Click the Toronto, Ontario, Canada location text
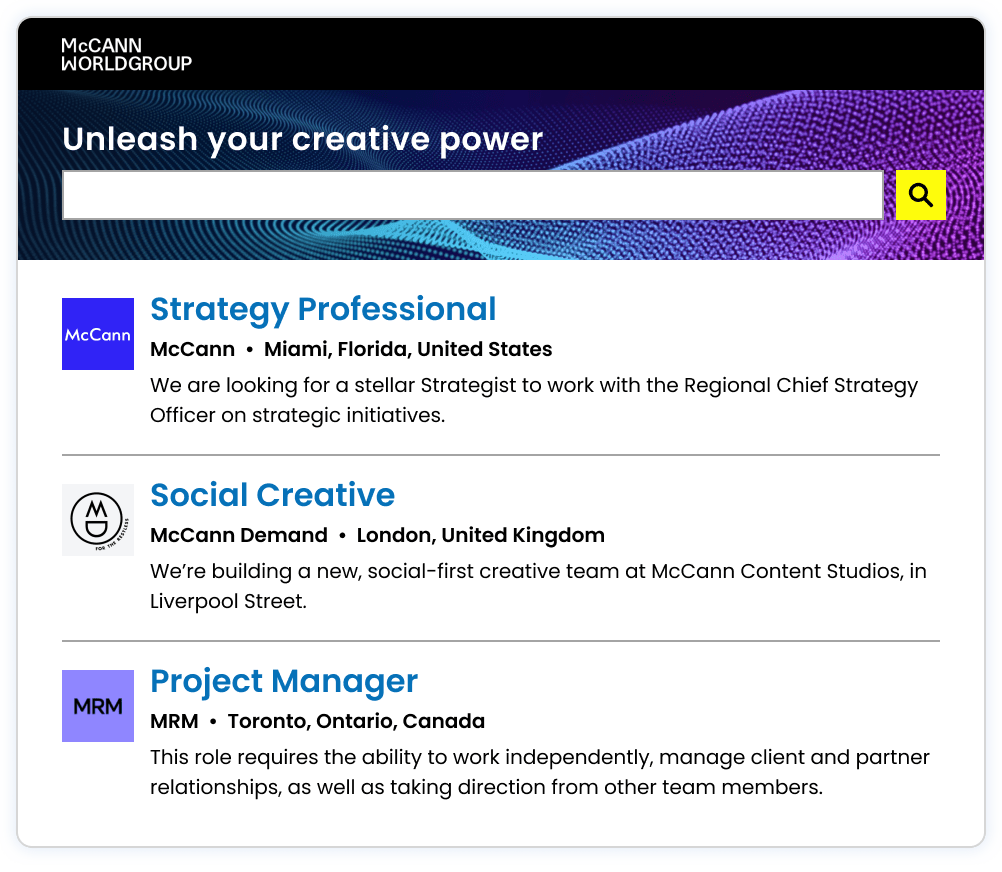 (356, 722)
